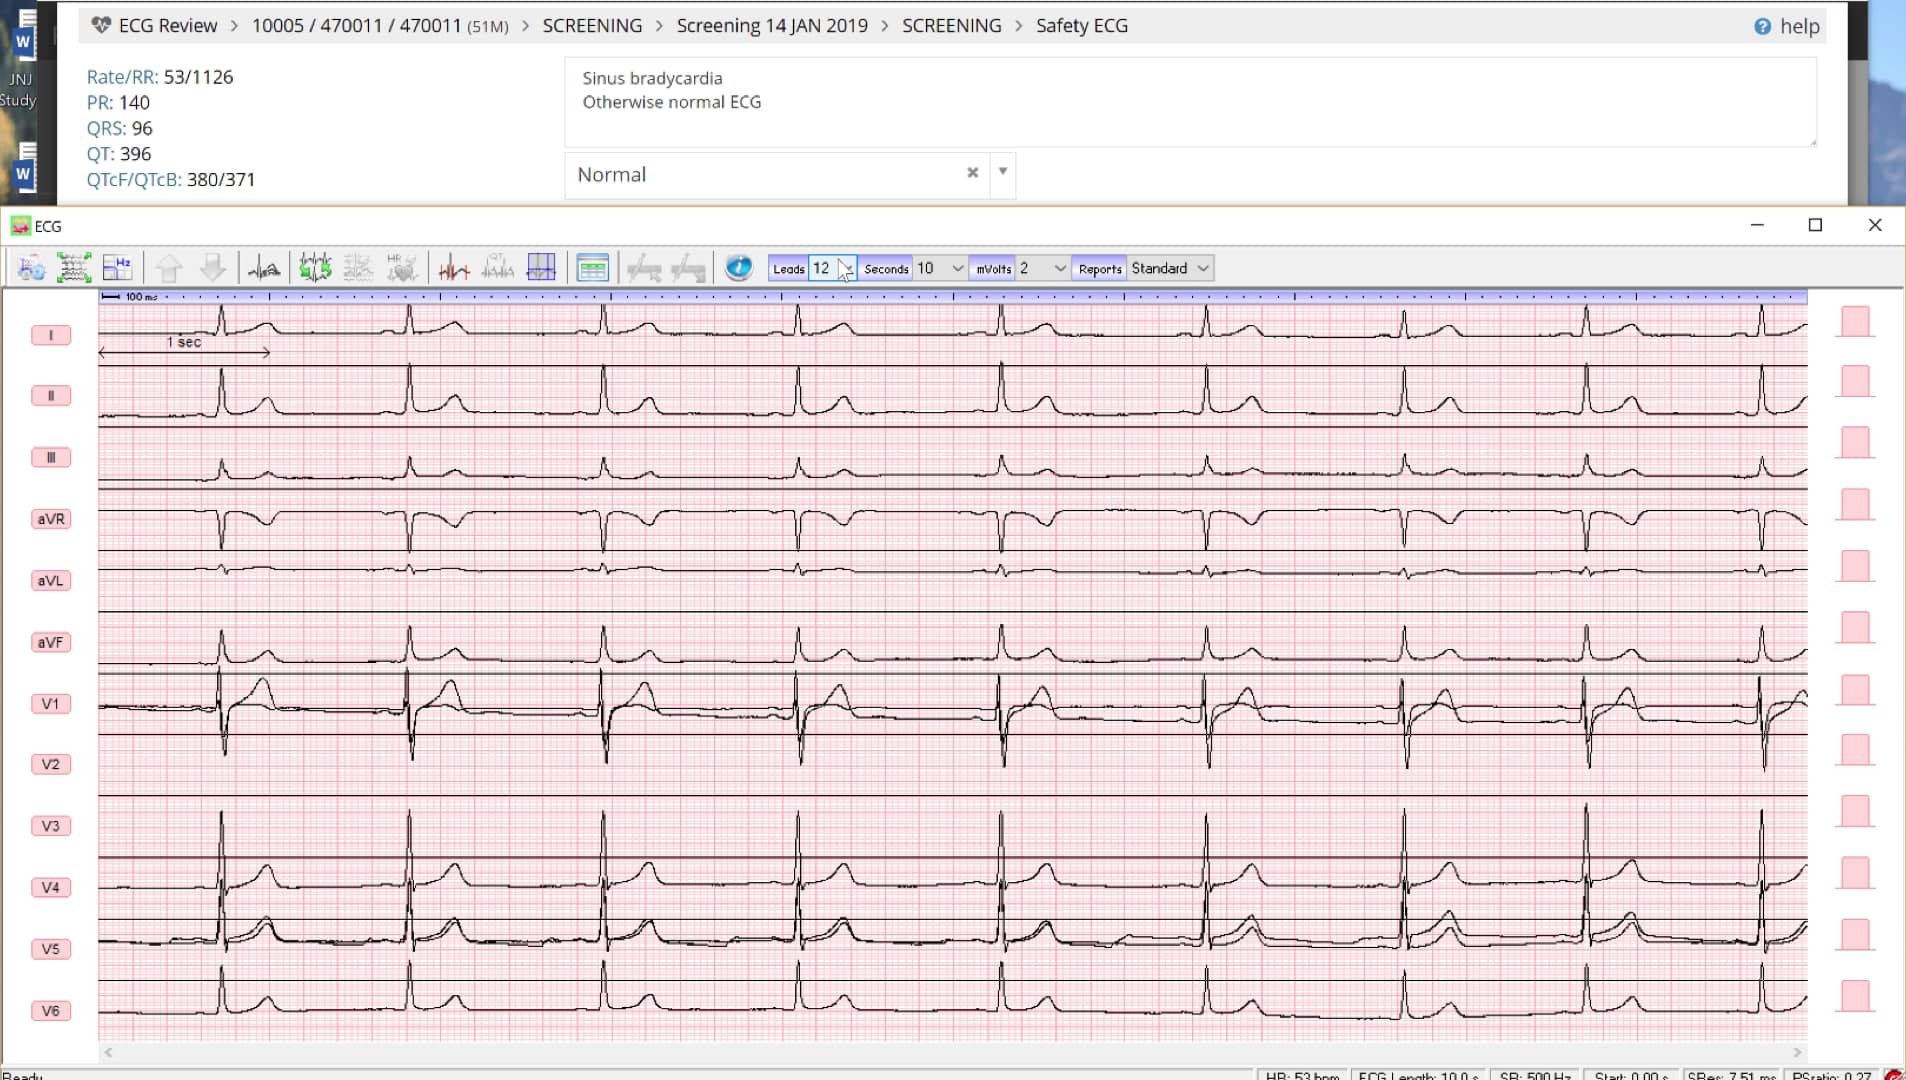Select the green beat calipers tool
The width and height of the screenshot is (1906, 1080).
coord(313,267)
